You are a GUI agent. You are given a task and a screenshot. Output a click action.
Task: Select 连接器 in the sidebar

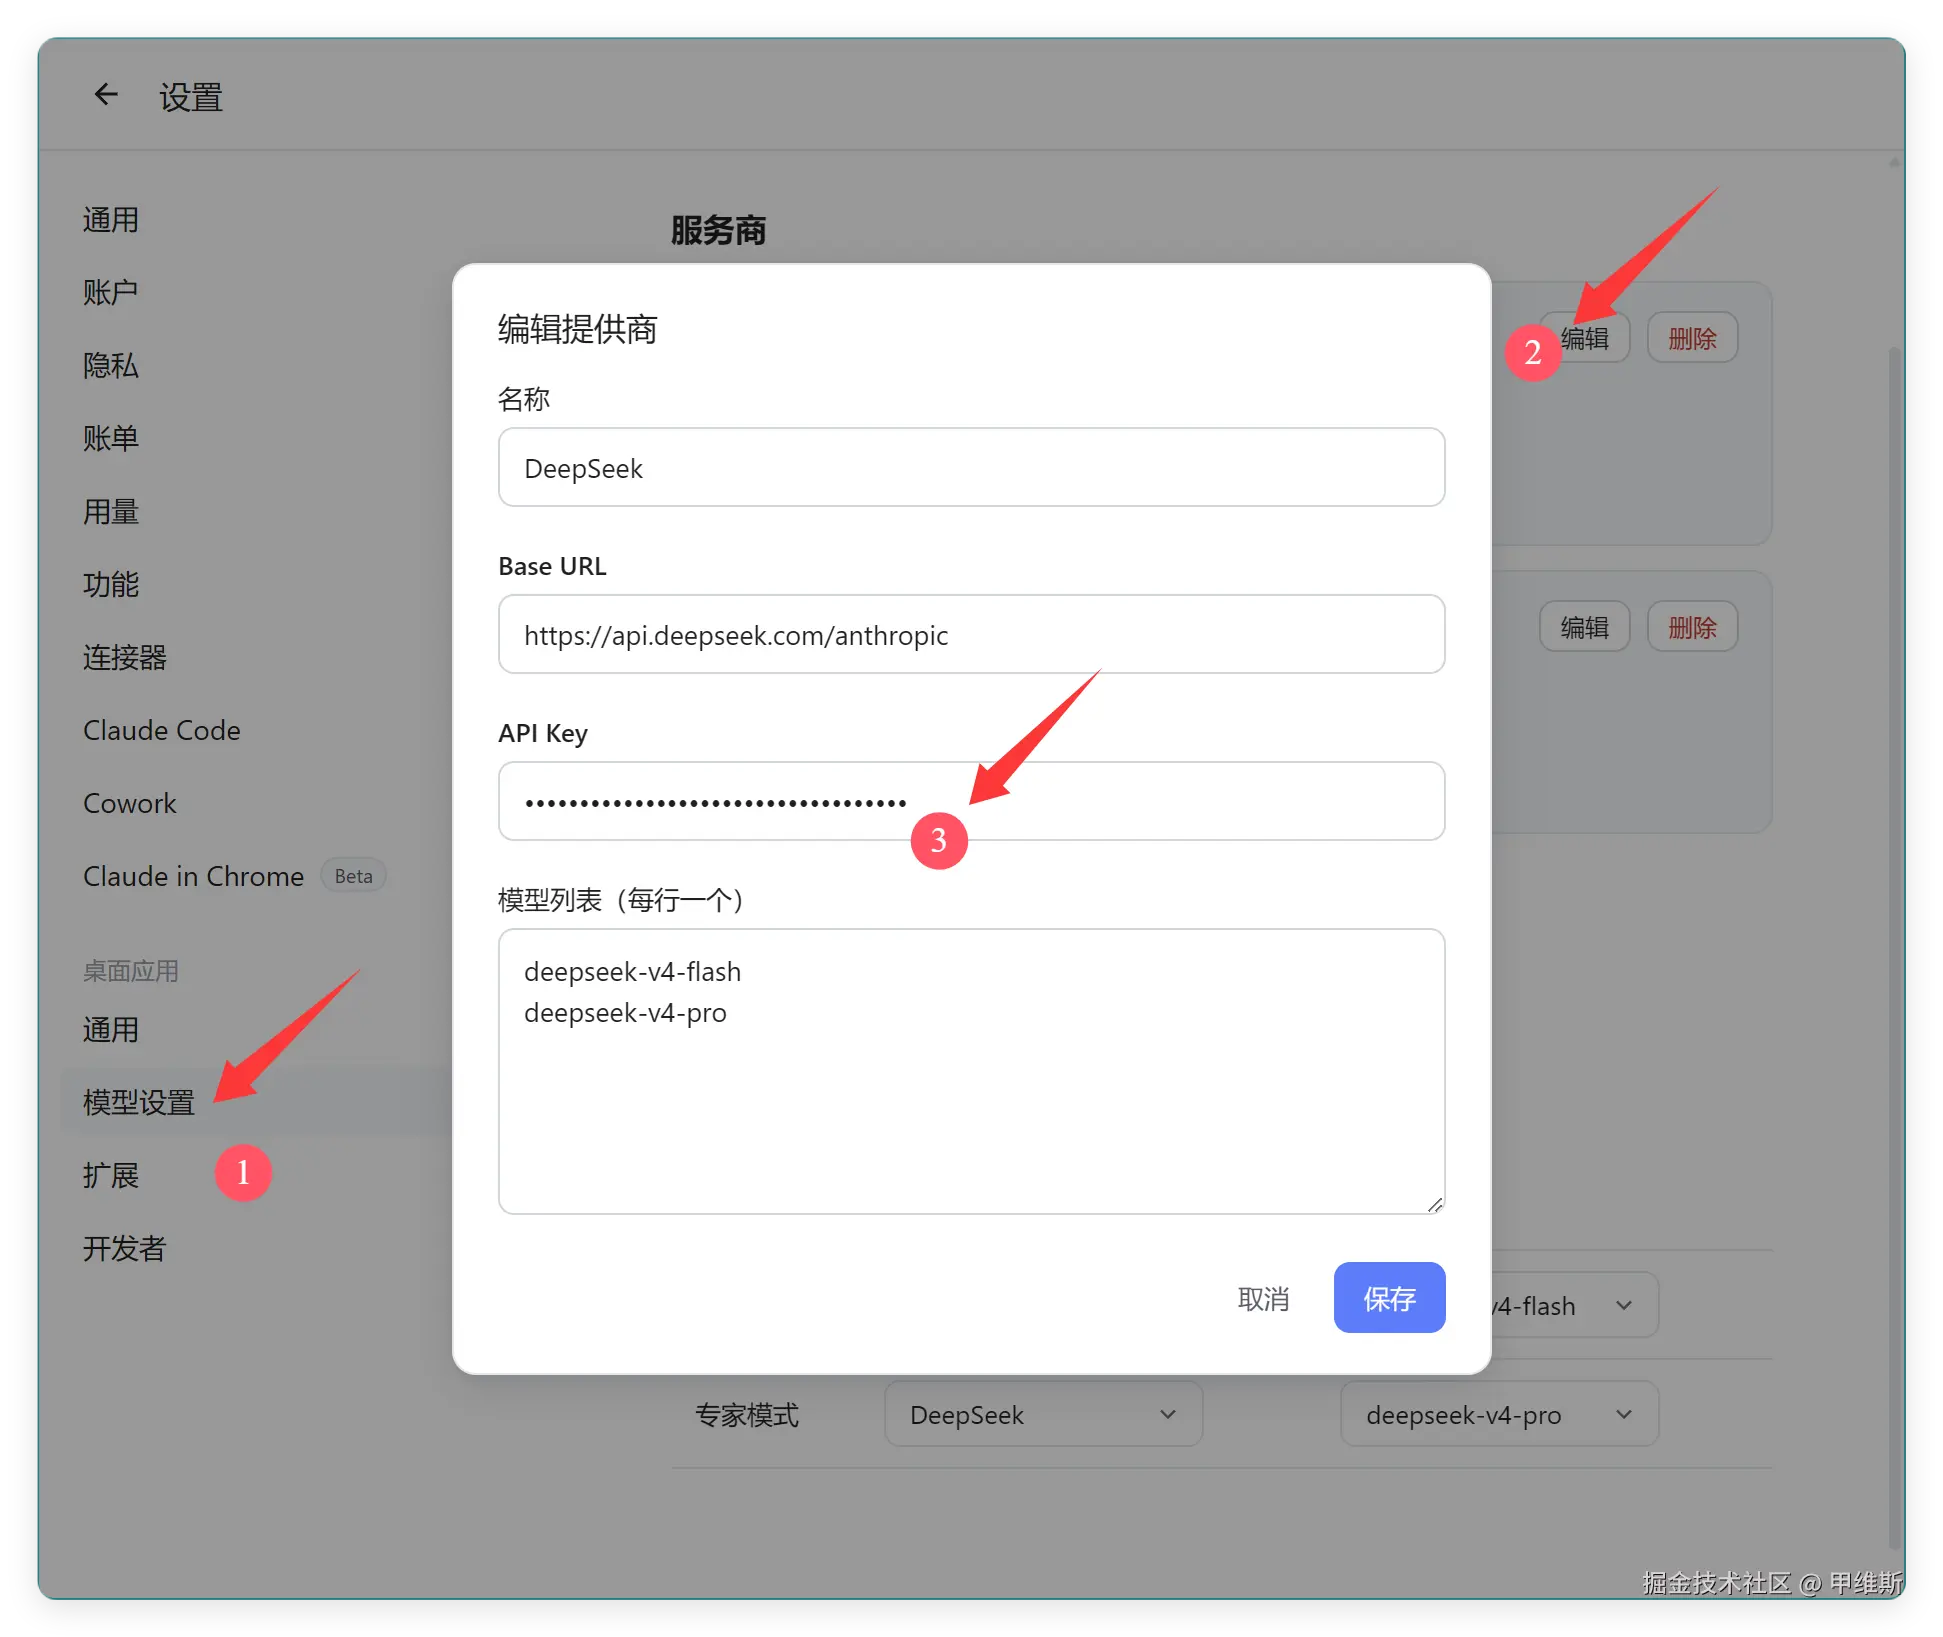coord(125,658)
